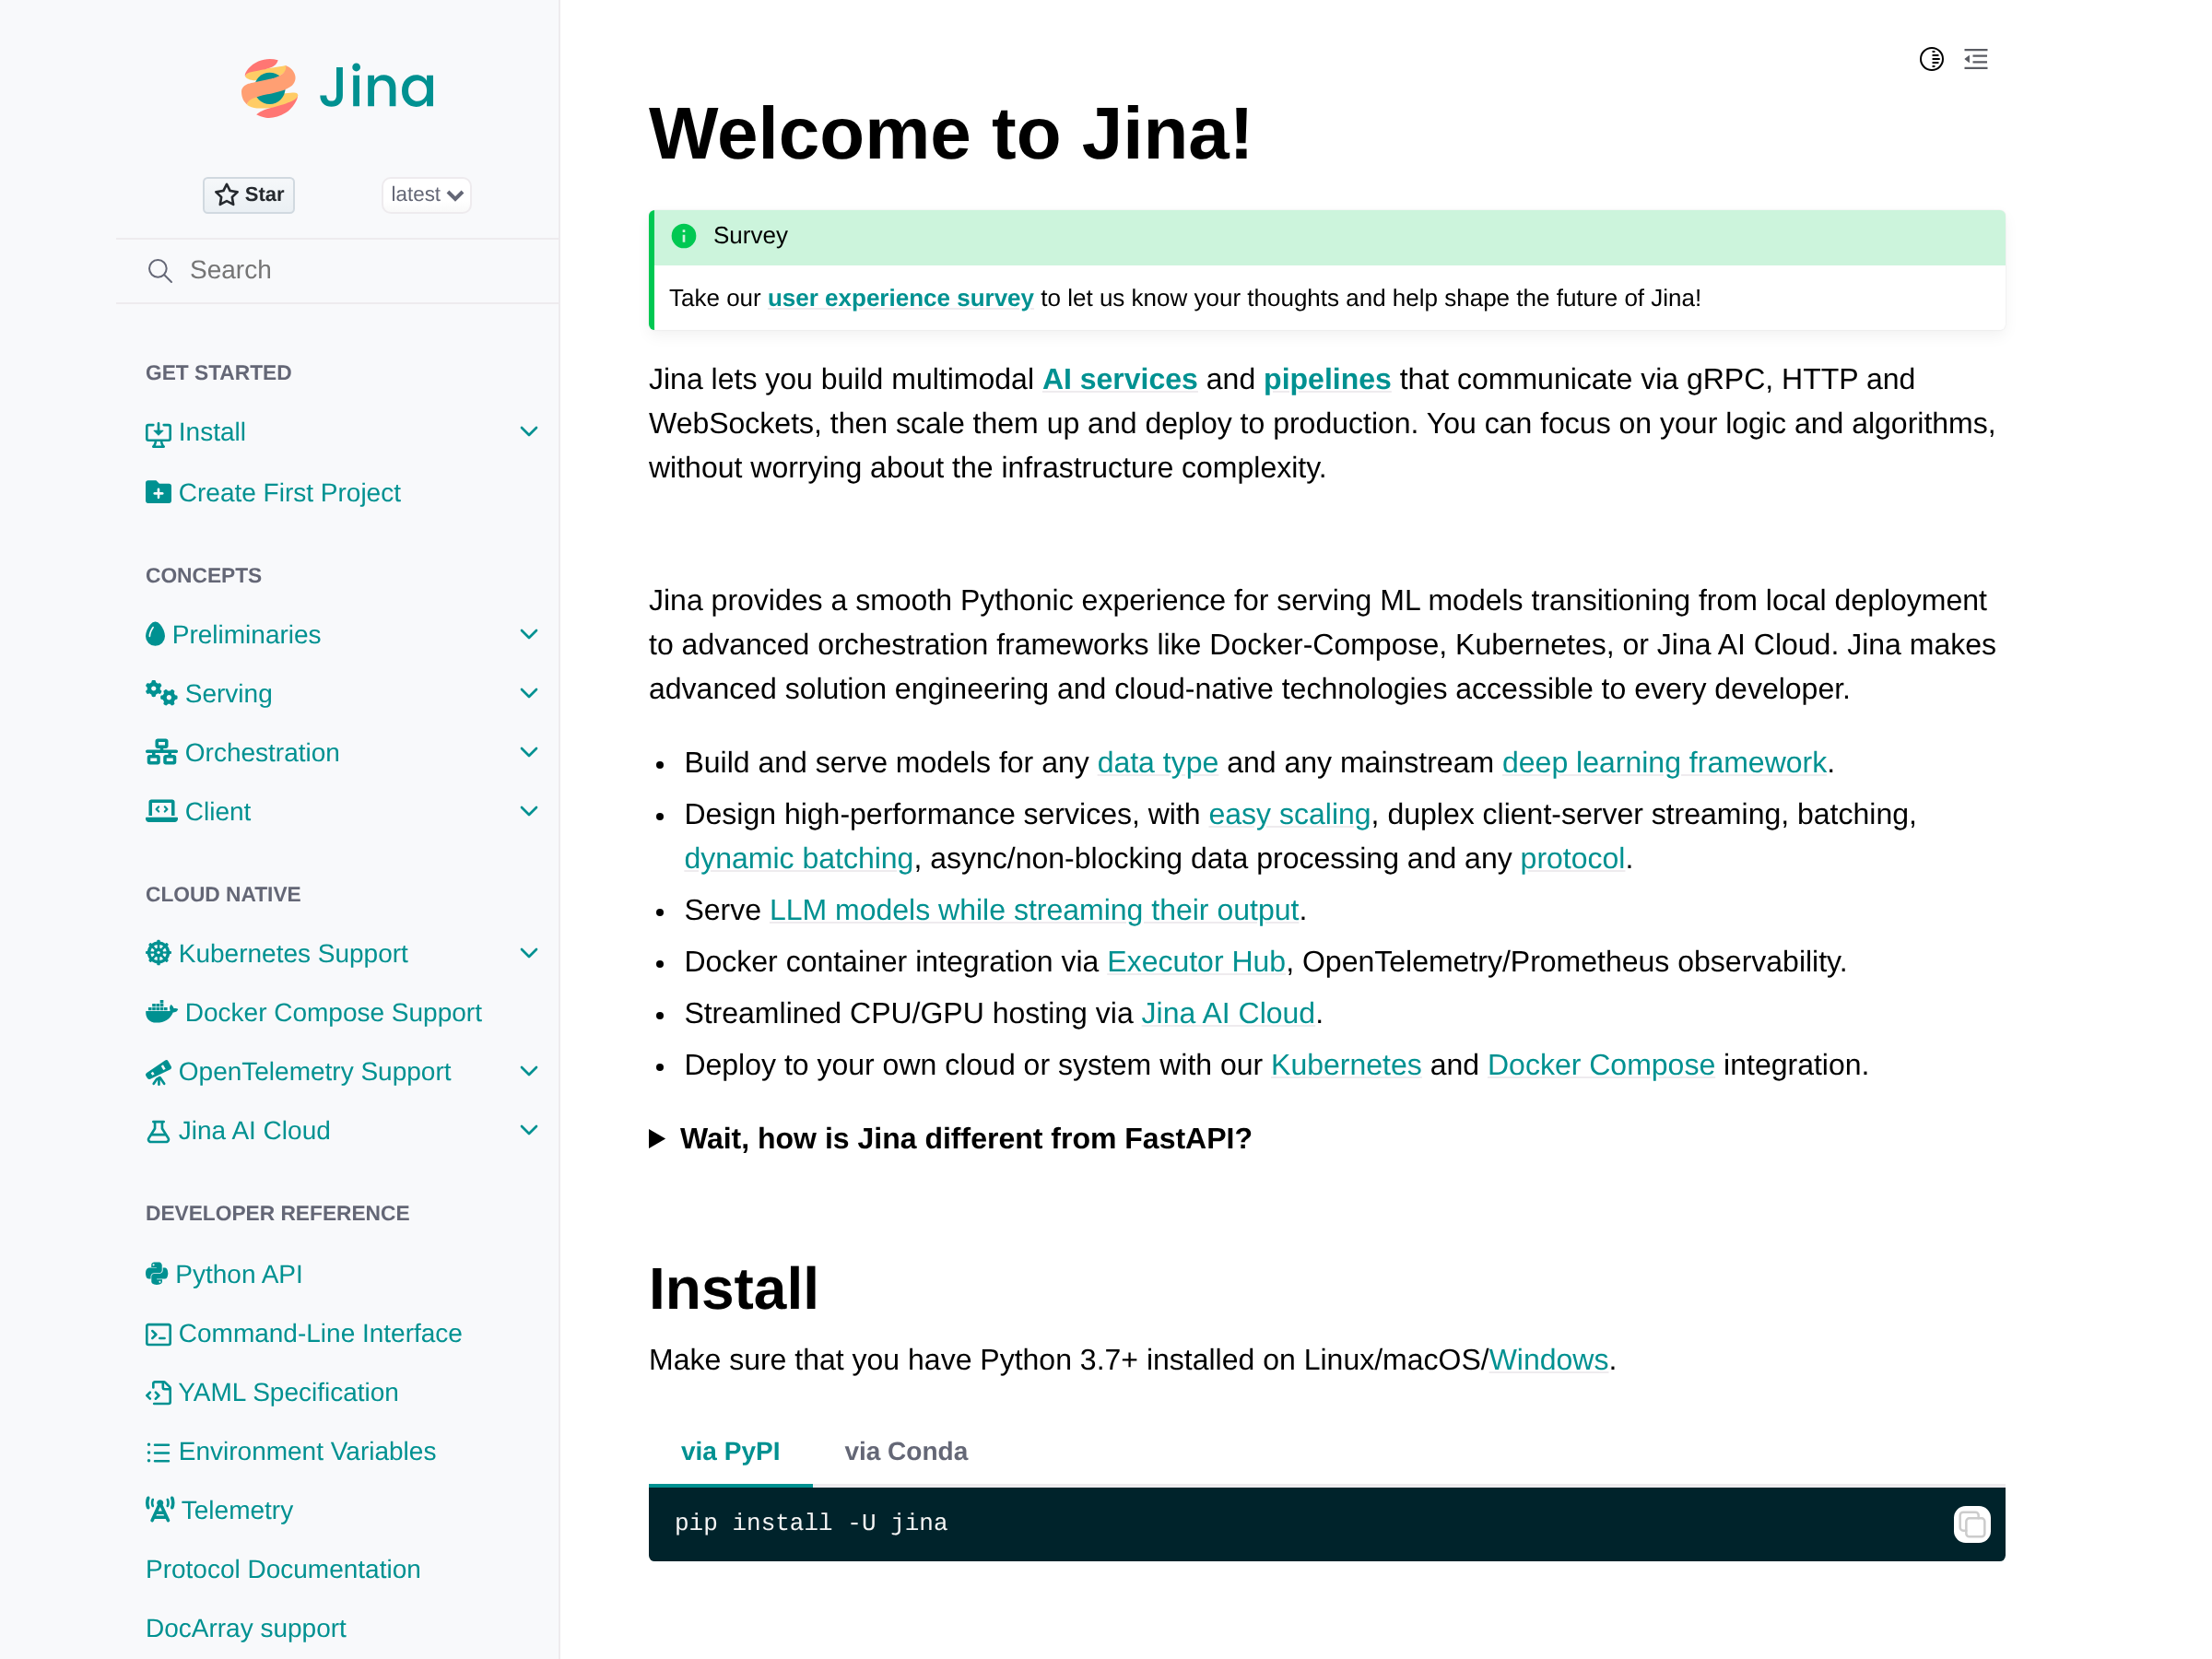The width and height of the screenshot is (2212, 1659).
Task: Open Protocol Documentation page
Action: 283,1570
